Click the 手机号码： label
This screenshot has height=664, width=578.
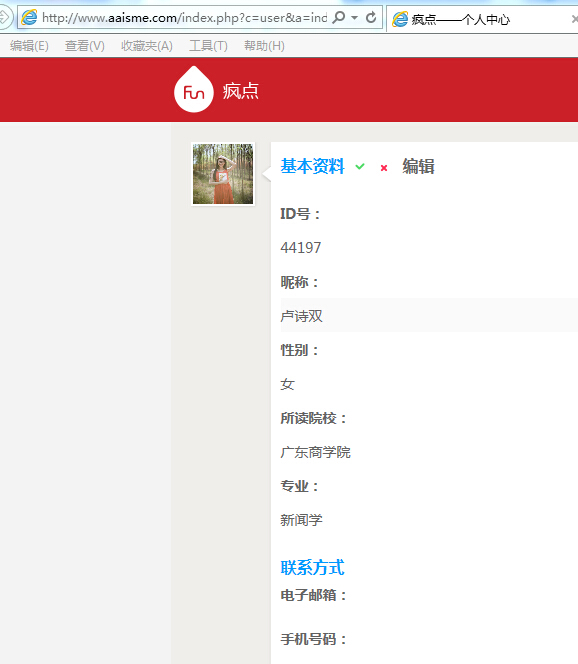(x=314, y=639)
